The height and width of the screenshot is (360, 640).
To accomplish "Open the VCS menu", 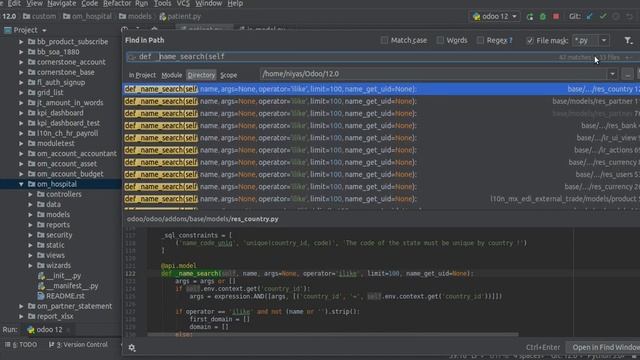I will pyautogui.click(x=183, y=3).
